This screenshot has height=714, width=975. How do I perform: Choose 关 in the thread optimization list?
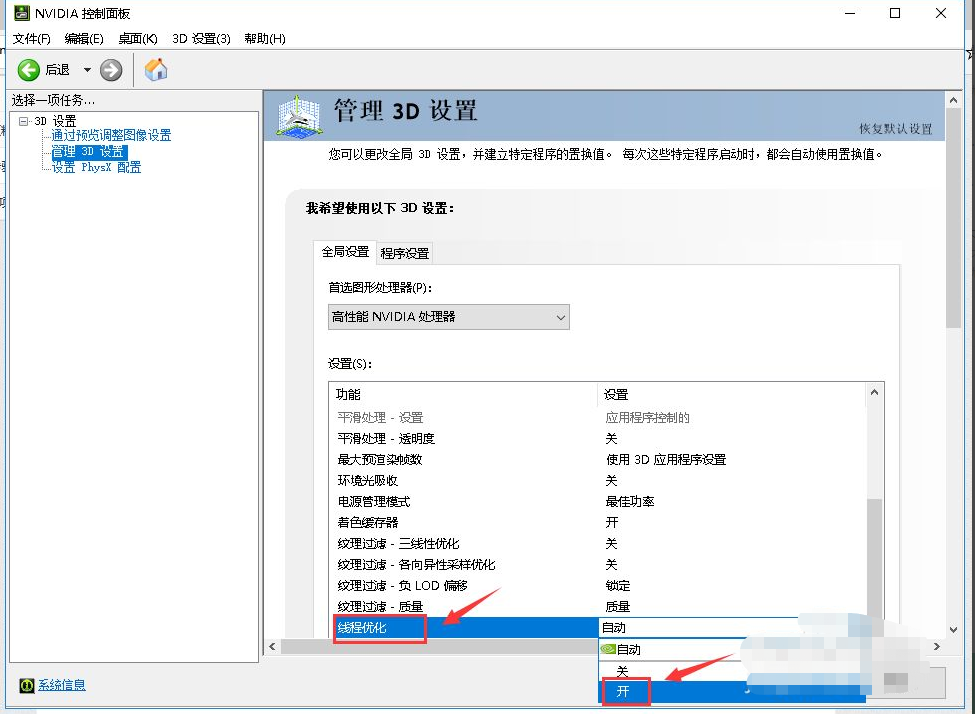click(622, 671)
